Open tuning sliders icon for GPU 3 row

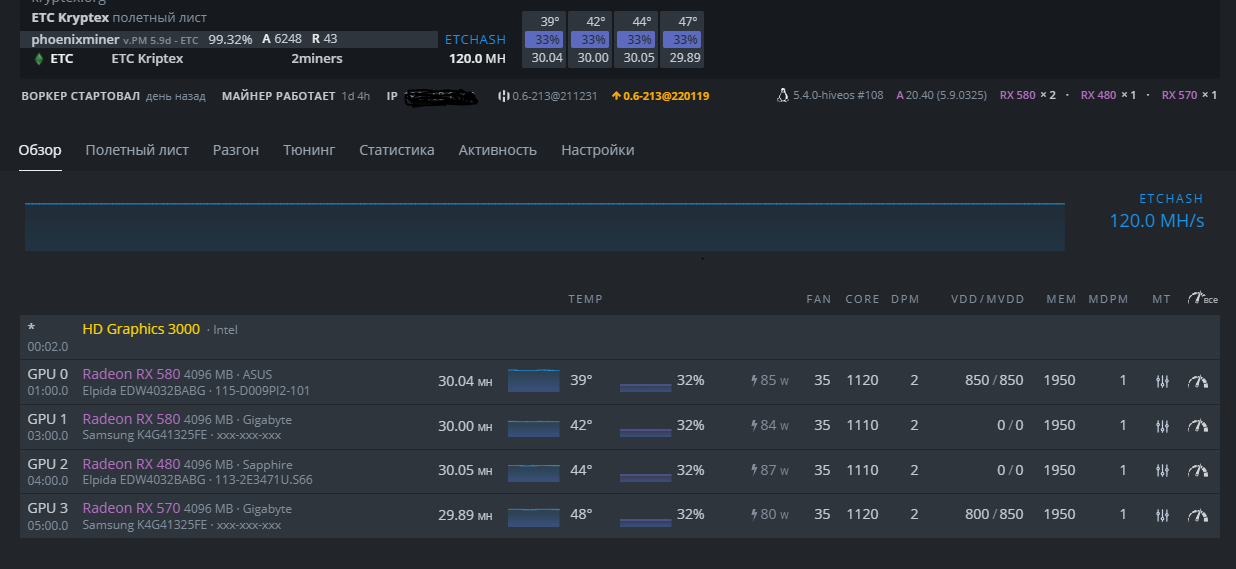(x=1162, y=515)
